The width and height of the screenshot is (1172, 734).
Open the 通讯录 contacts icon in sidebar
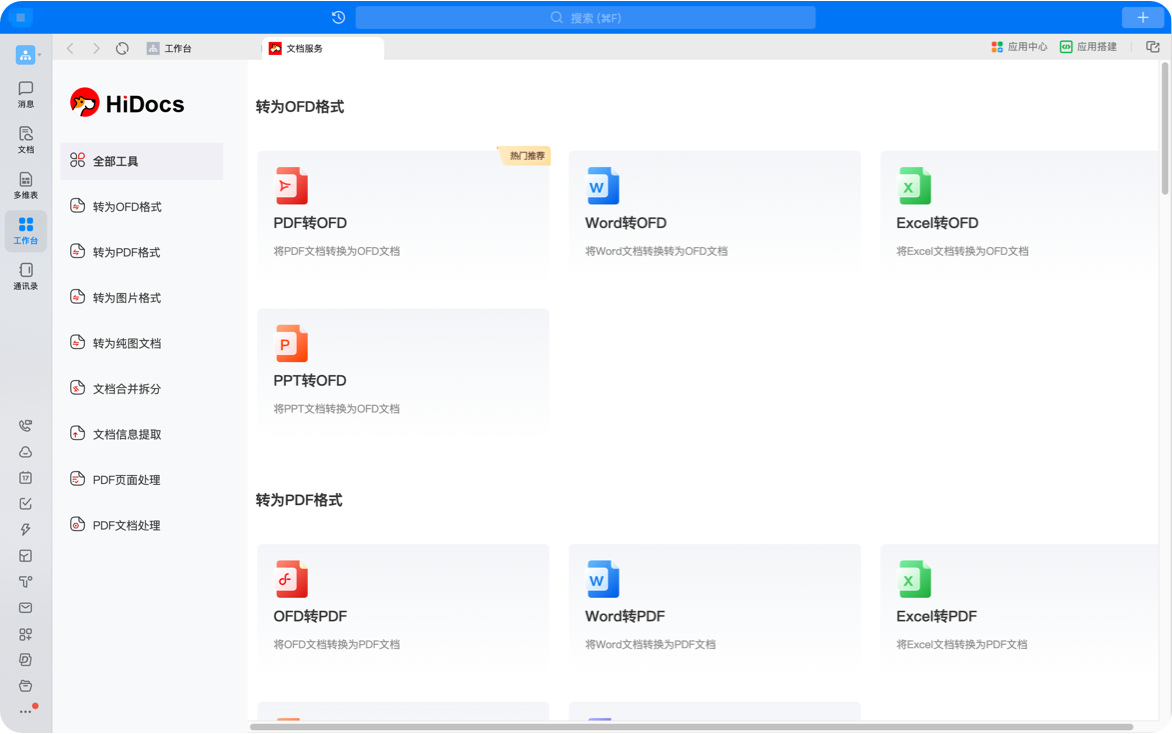point(25,276)
